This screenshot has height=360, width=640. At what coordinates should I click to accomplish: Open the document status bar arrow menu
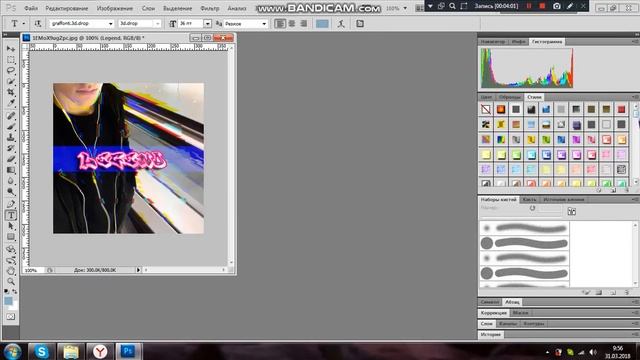tap(138, 270)
